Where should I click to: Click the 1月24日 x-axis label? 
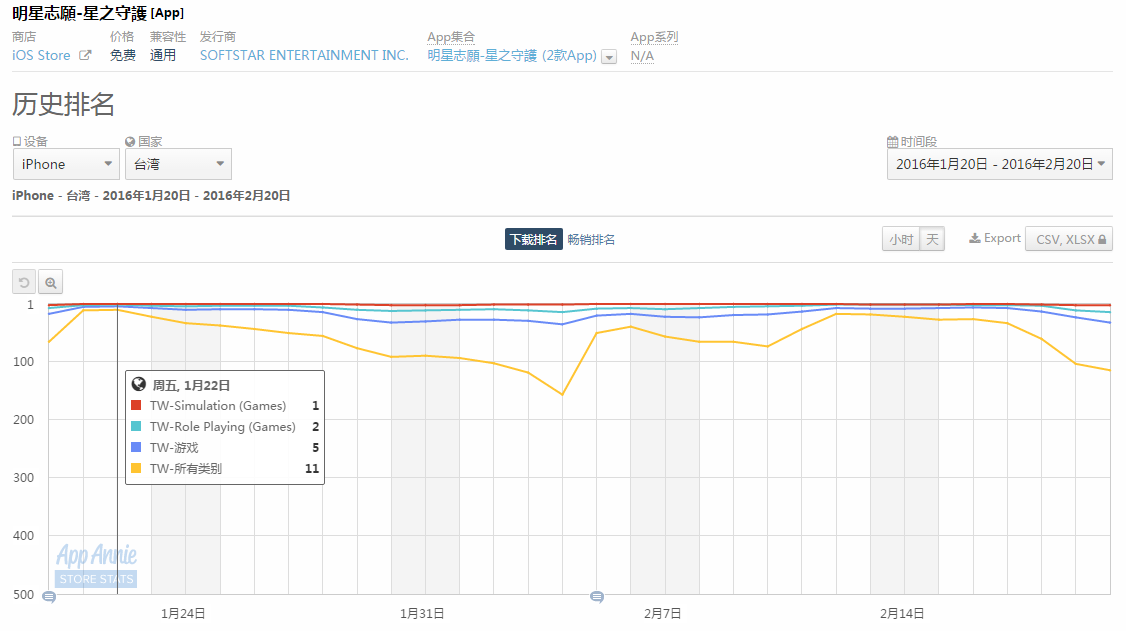(x=183, y=614)
